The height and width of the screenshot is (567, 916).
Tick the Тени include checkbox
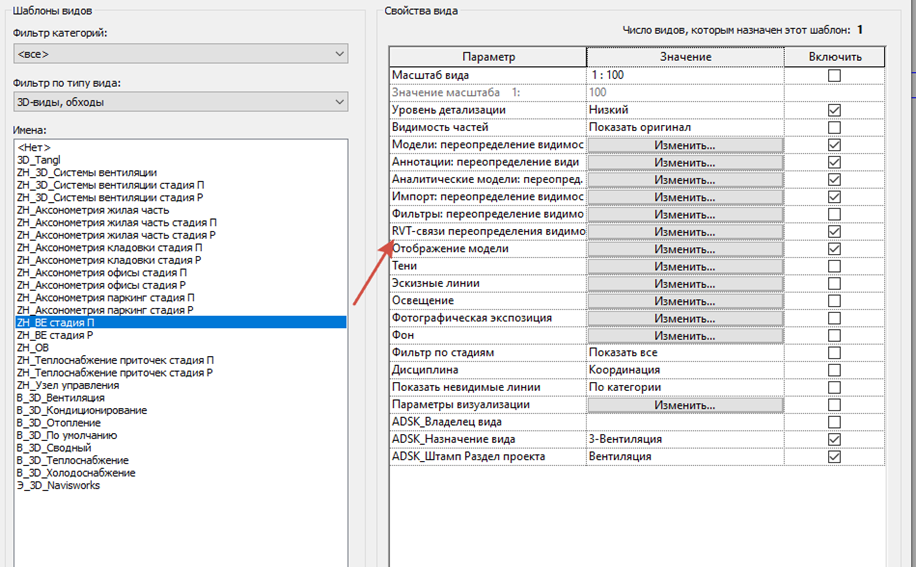tap(834, 266)
